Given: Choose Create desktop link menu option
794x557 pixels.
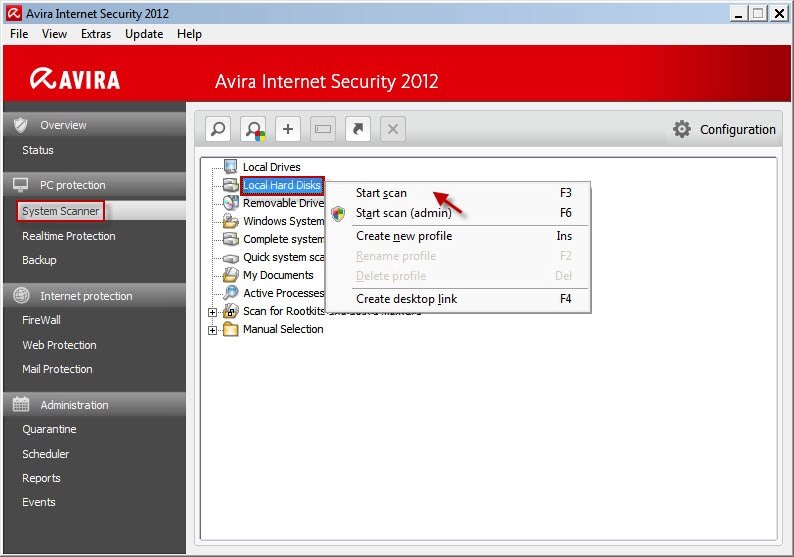Looking at the screenshot, I should 406,299.
